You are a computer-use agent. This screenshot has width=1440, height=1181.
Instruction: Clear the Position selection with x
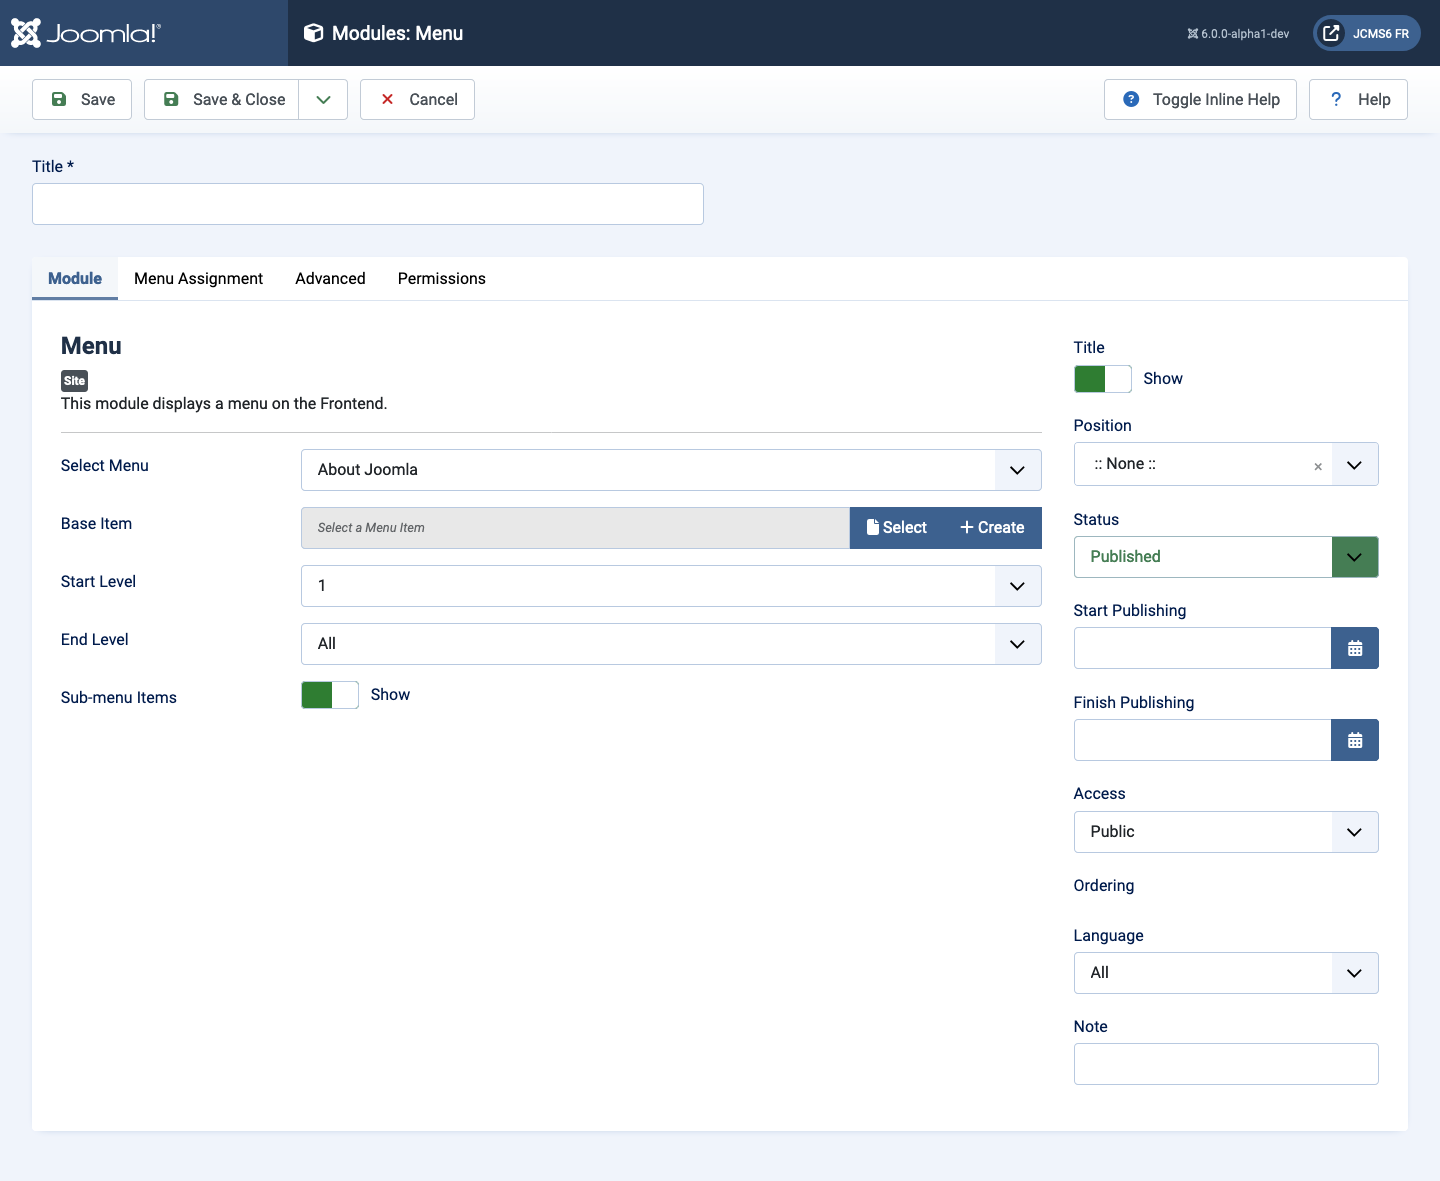click(1318, 466)
